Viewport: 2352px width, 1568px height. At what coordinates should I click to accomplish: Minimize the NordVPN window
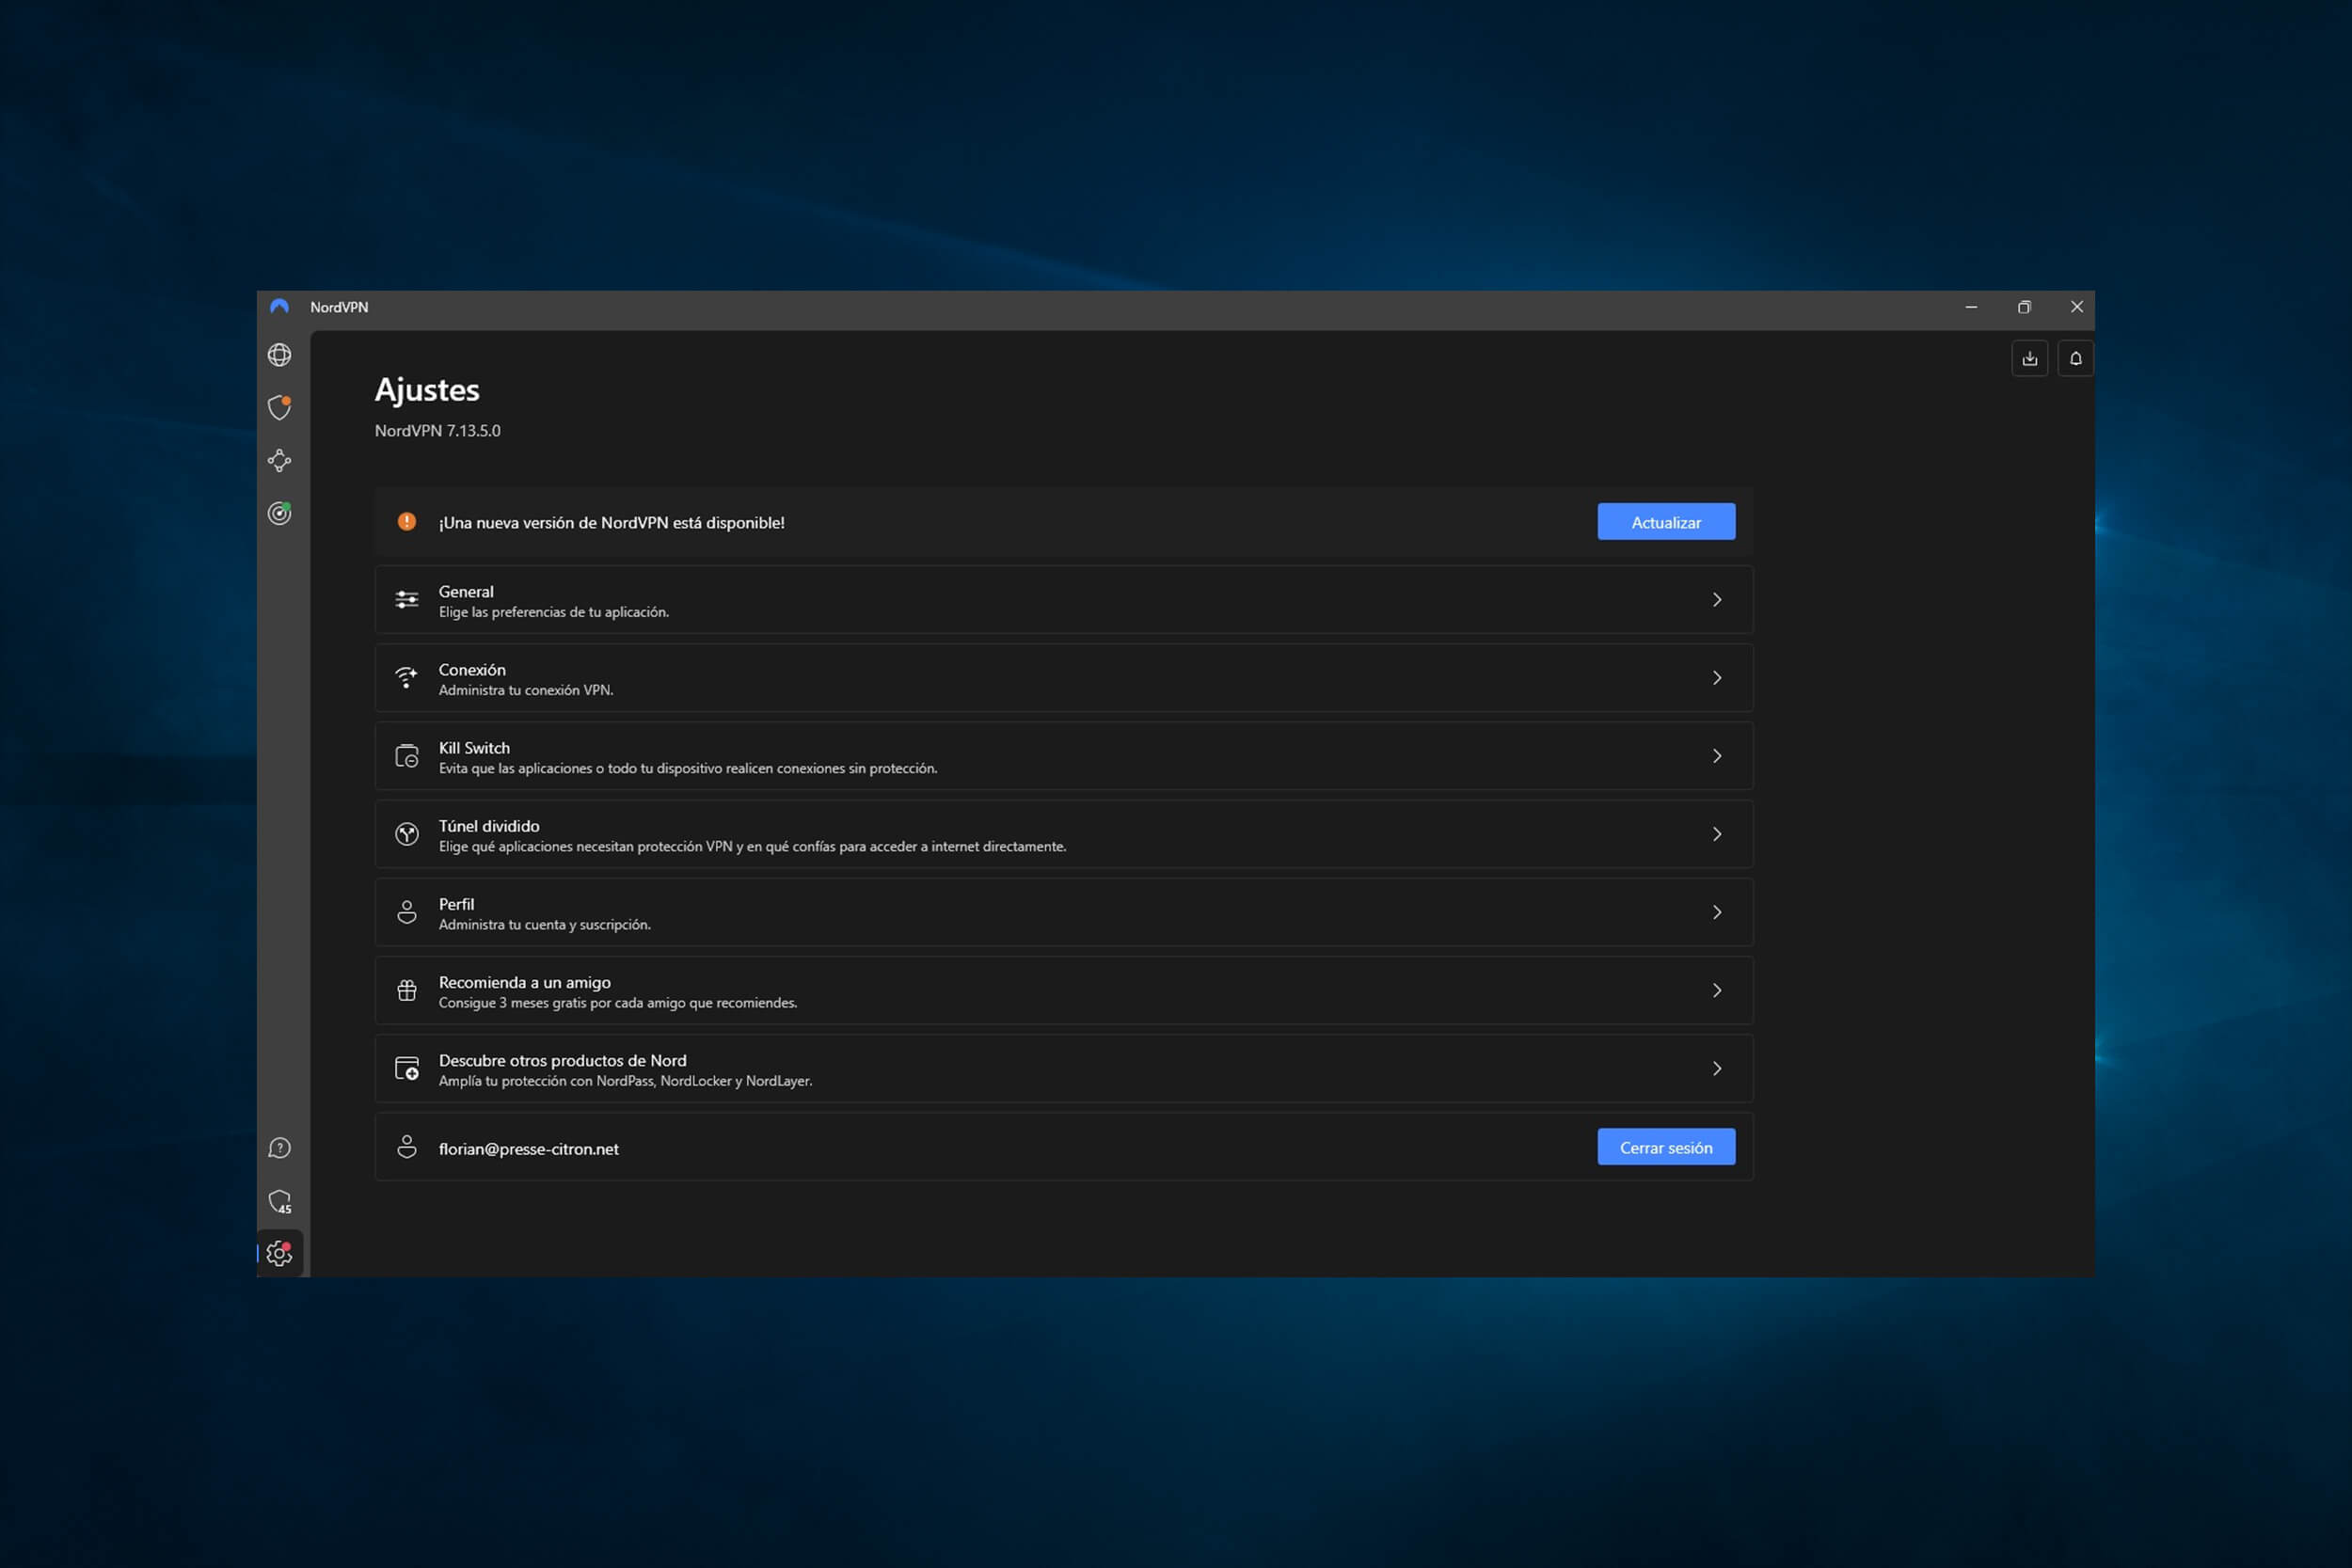click(1971, 307)
